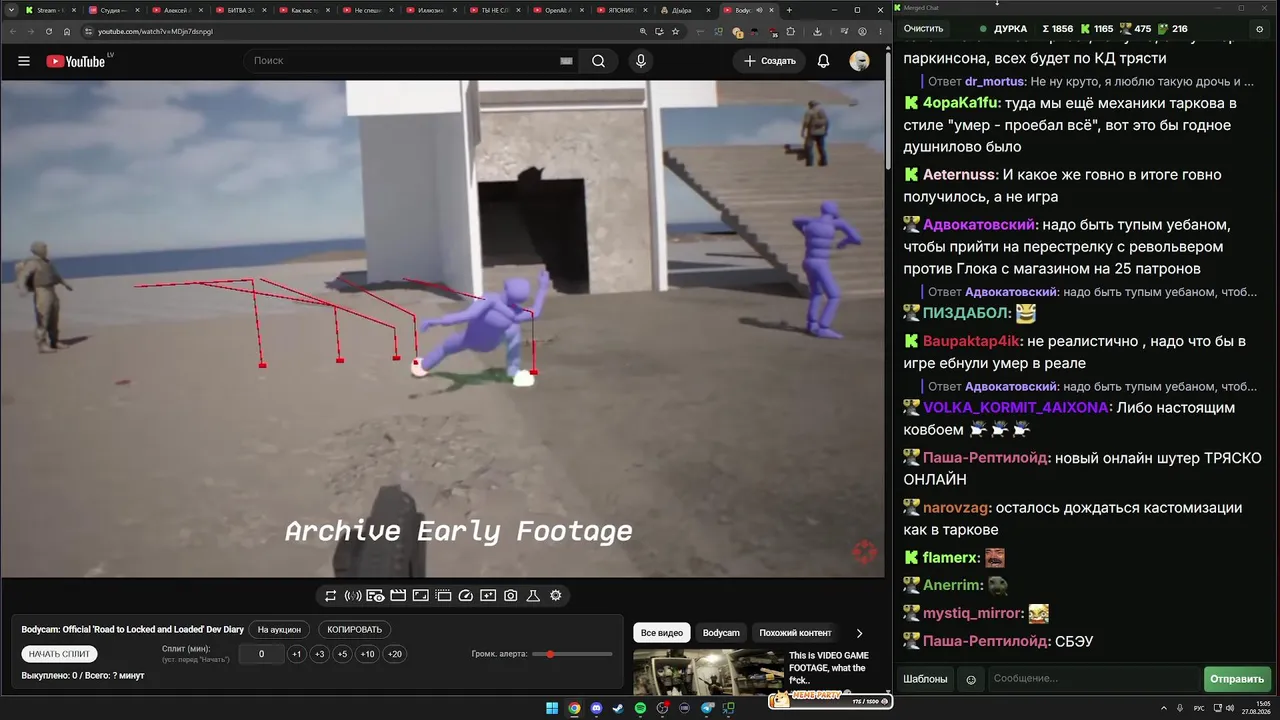The image size is (1280, 720).
Task: Open Telegram from the taskbar
Action: pyautogui.click(x=708, y=709)
